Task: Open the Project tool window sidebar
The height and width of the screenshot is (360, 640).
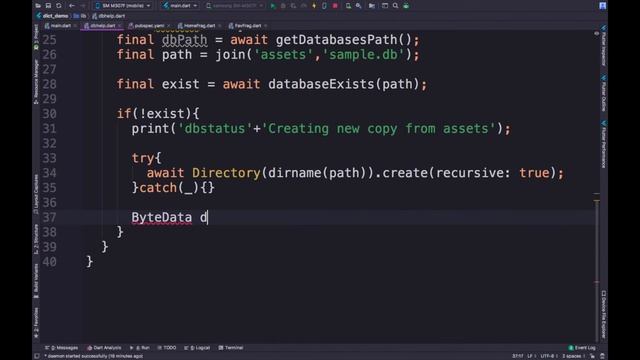Action: pos(36,38)
